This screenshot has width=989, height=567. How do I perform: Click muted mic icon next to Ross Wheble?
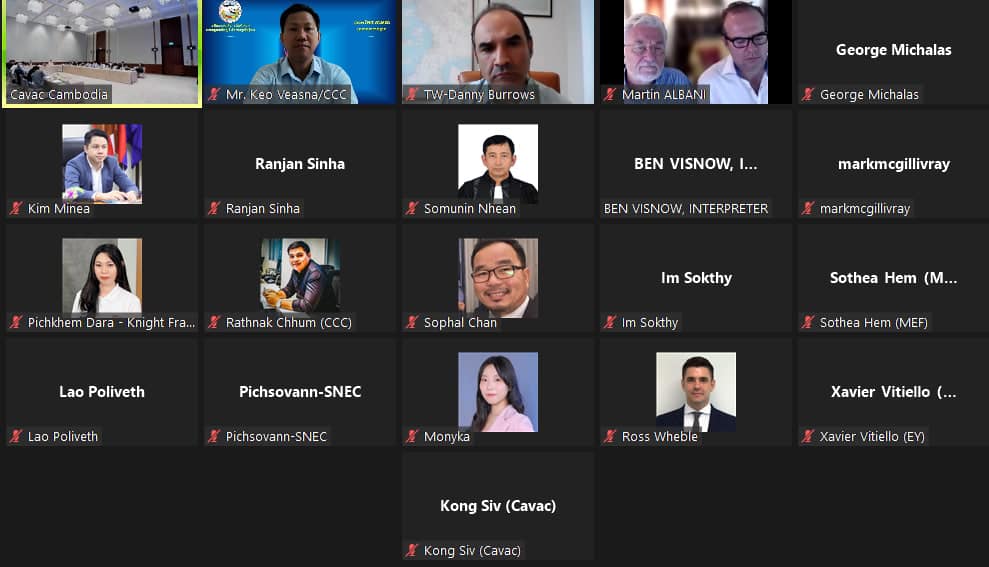[610, 436]
